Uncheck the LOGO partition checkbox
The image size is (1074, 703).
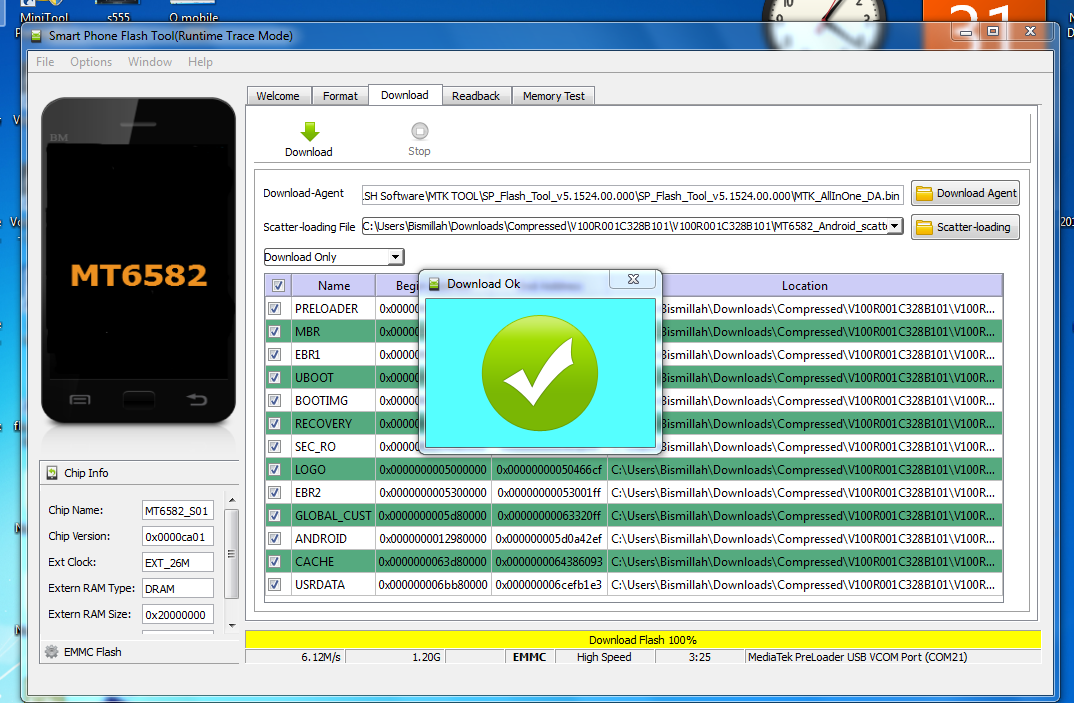(x=275, y=469)
